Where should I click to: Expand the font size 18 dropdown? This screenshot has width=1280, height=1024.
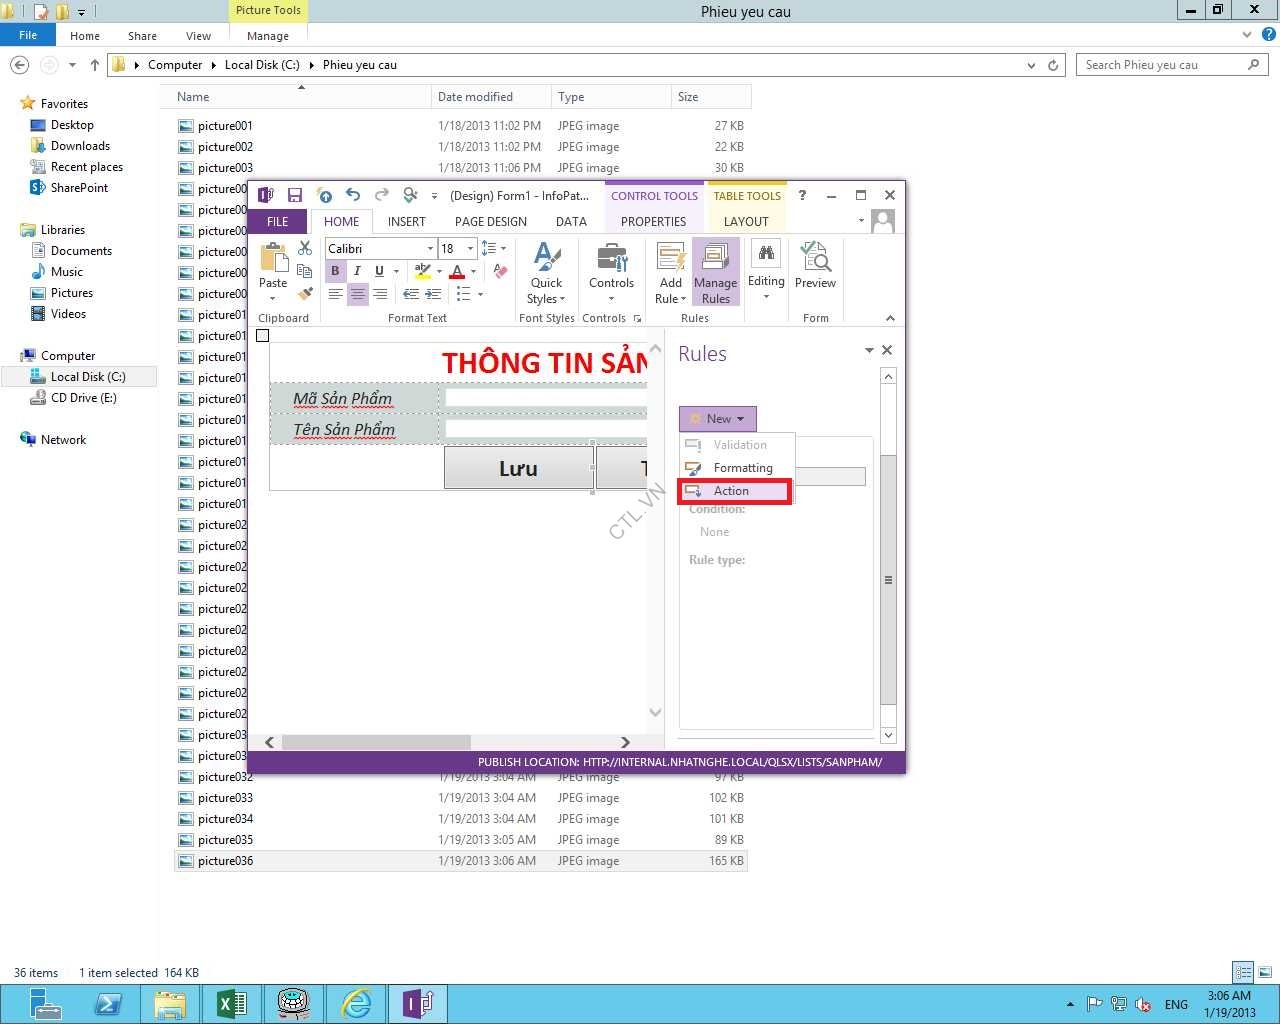(x=470, y=248)
